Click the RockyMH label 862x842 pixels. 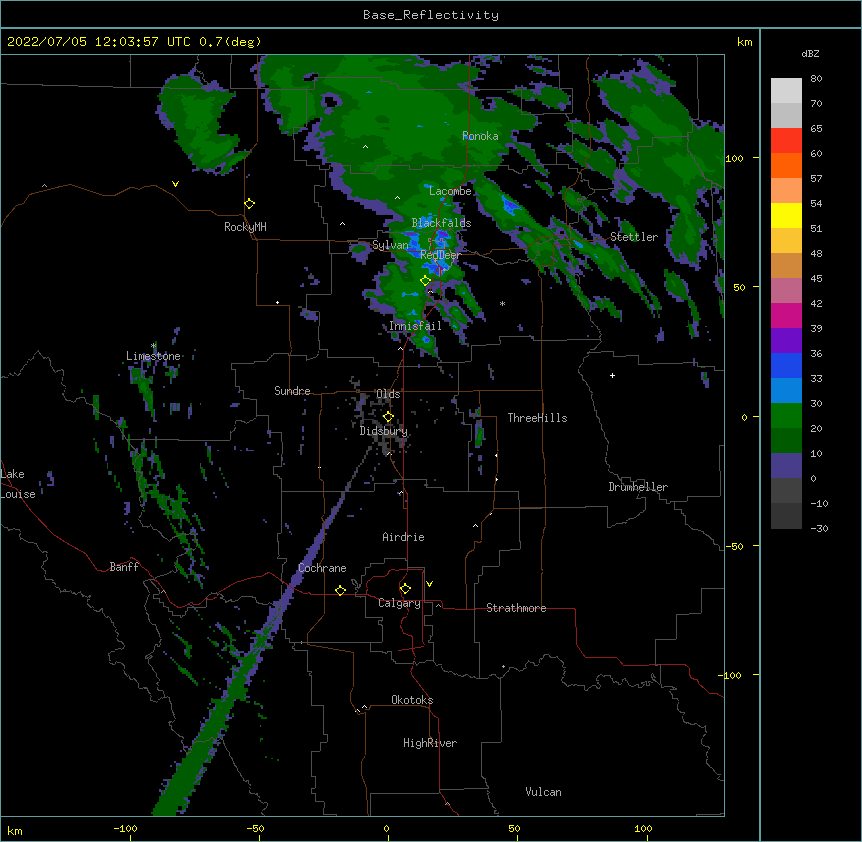coord(245,227)
